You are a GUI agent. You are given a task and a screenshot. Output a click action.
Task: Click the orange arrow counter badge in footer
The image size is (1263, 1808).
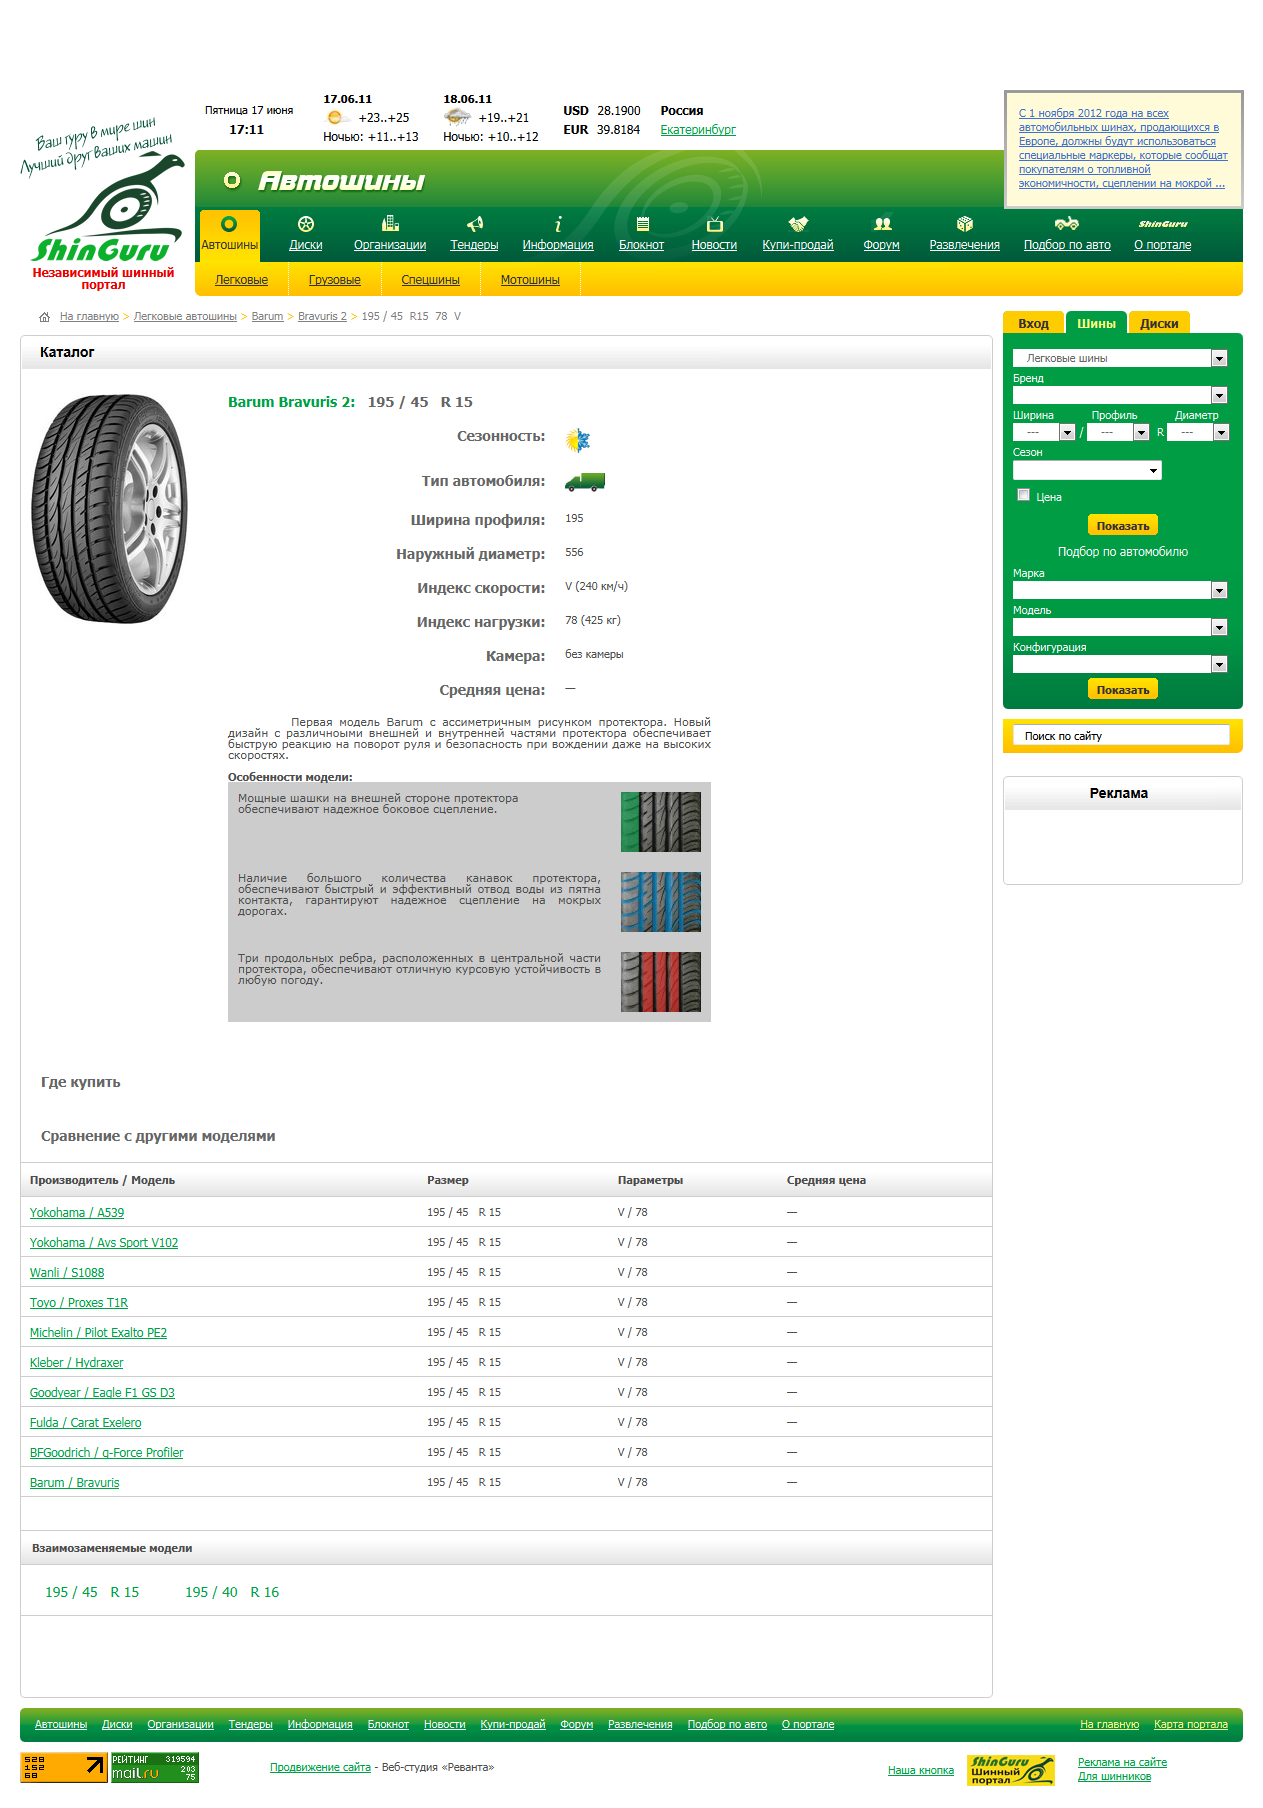coord(64,1767)
